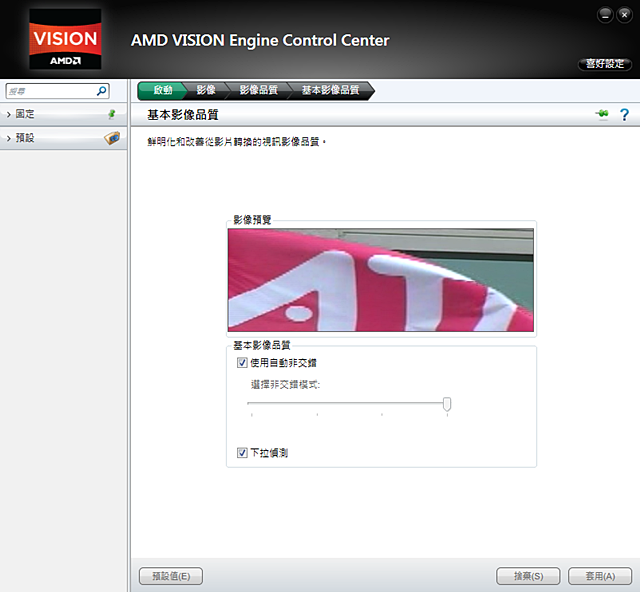Toggle 下拉偵測 checkbox
Screen dimensions: 640x592
tap(242, 453)
